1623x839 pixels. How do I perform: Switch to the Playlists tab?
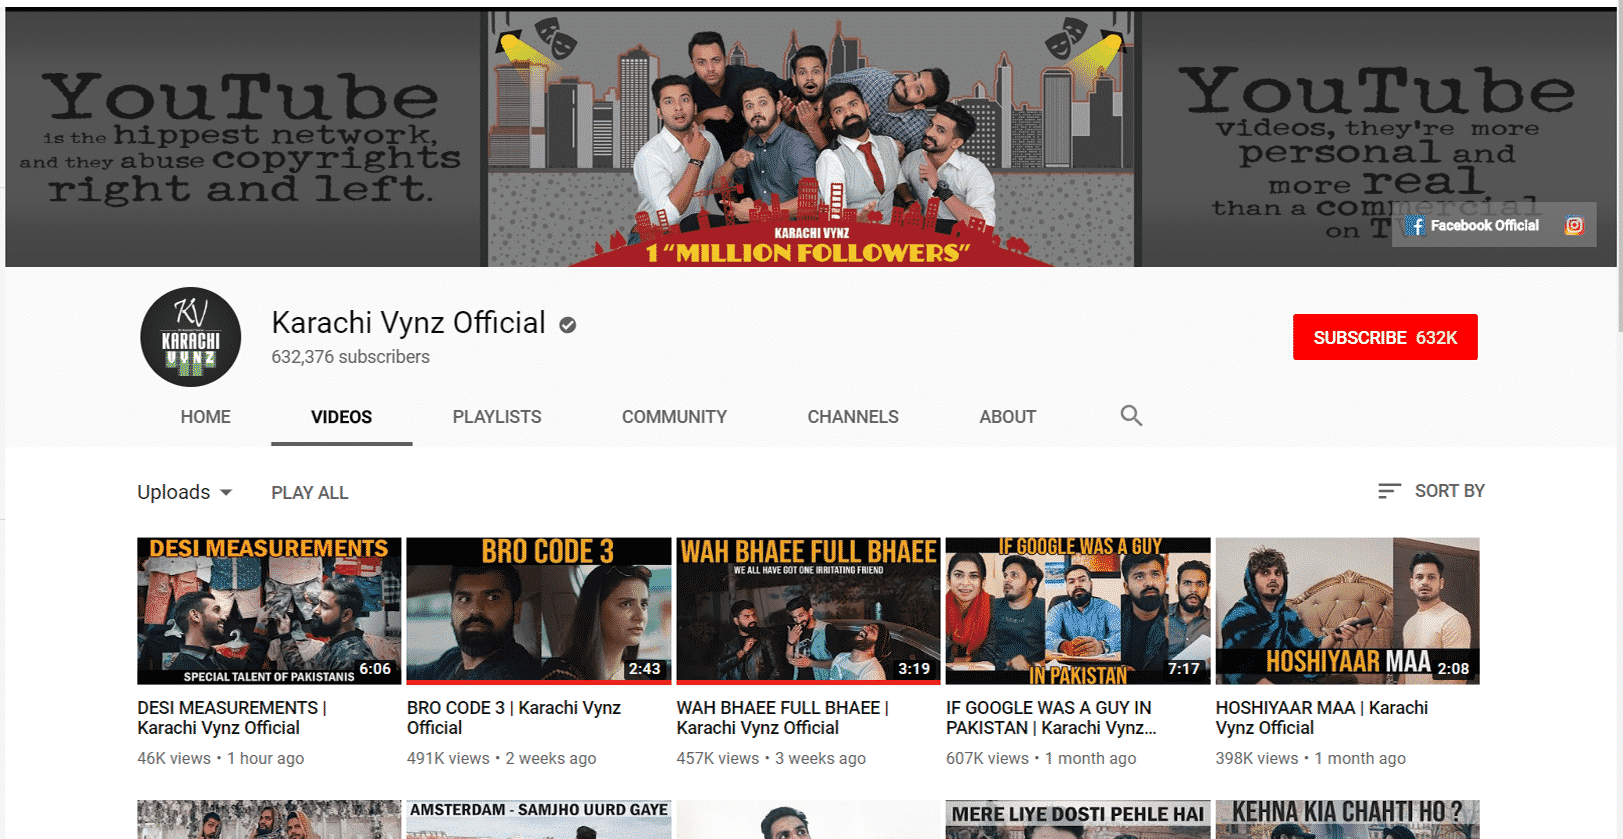[497, 417]
